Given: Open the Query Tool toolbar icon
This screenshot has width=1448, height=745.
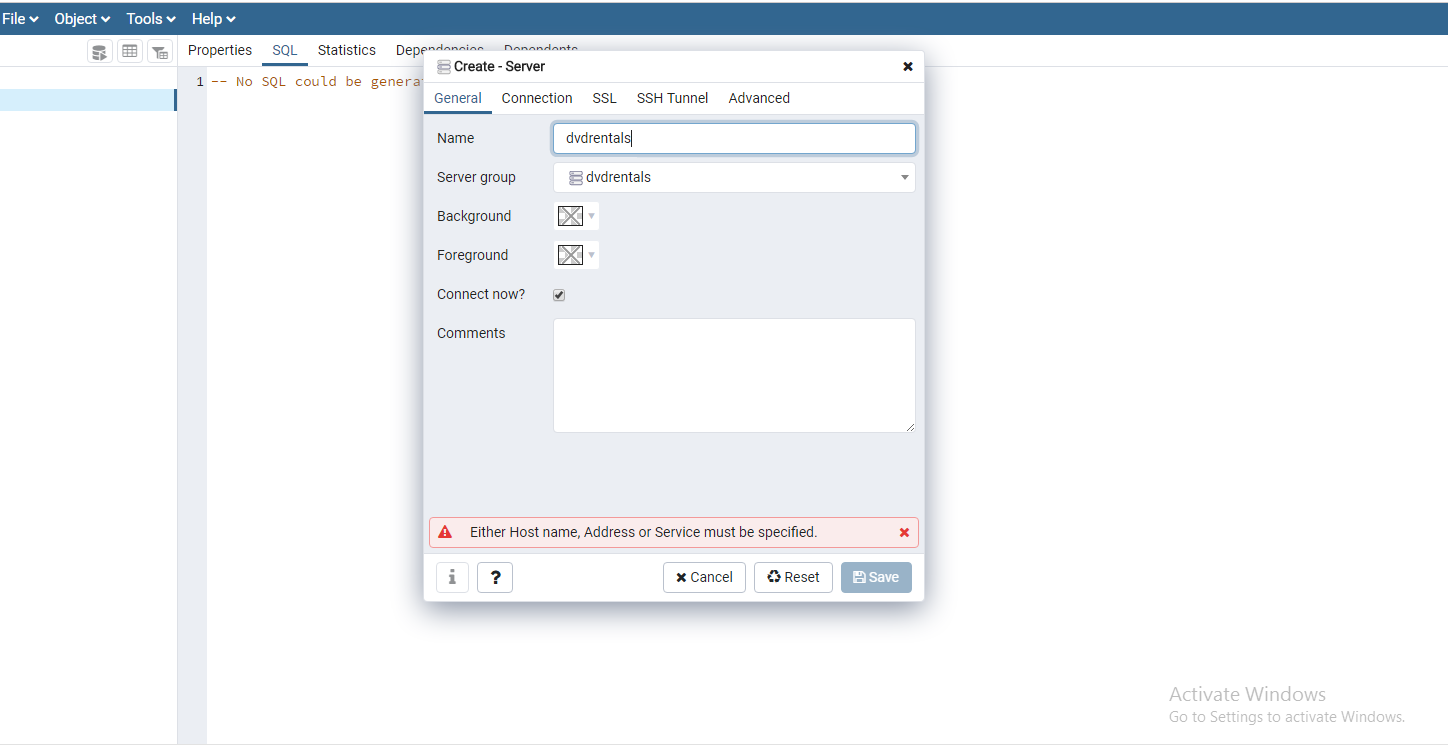Looking at the screenshot, I should point(100,52).
